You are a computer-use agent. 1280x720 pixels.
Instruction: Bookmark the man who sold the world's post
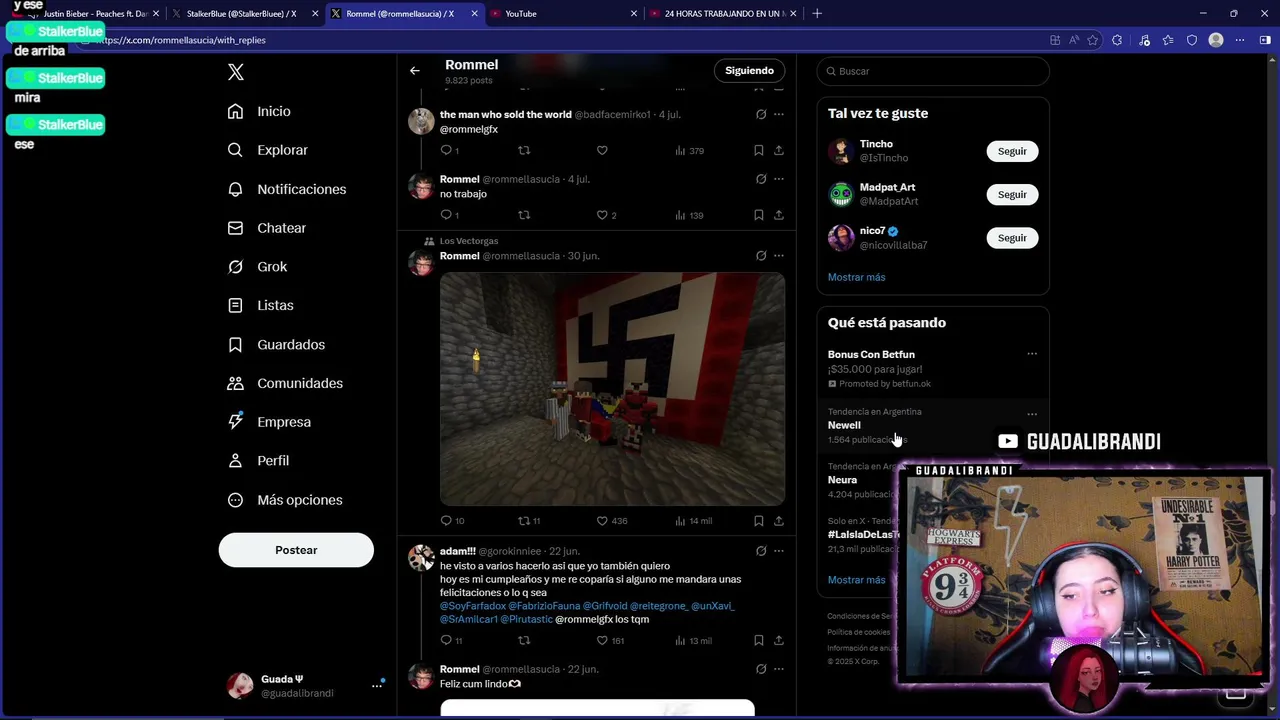click(759, 150)
